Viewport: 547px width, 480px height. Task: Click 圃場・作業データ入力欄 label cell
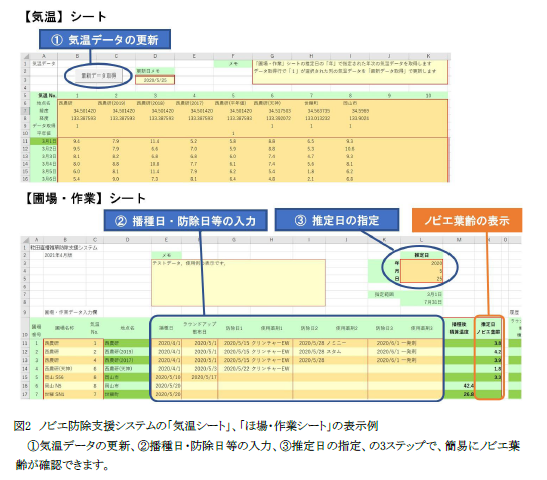[x=71, y=312]
